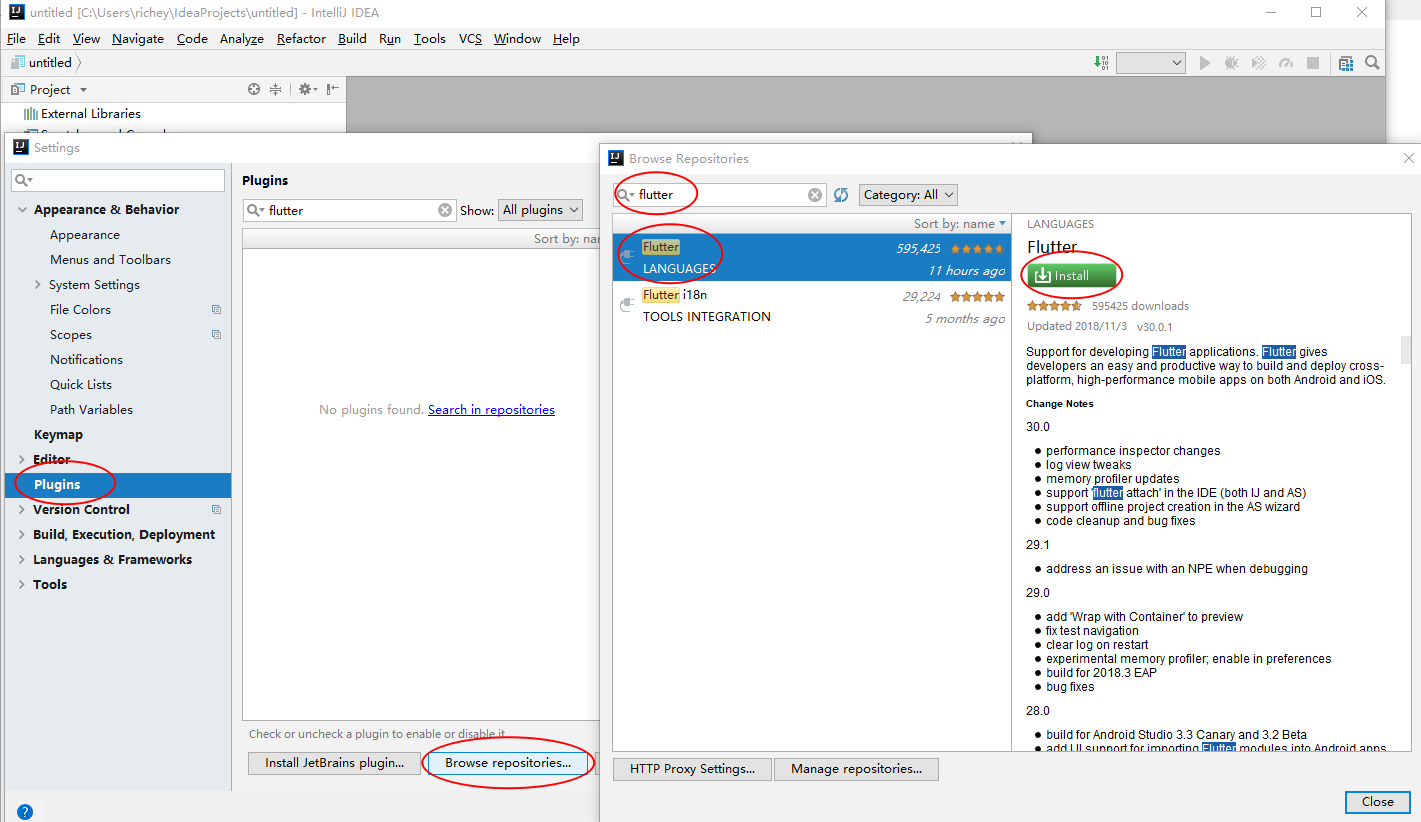Open HTTP Proxy Settings...
The image size is (1421, 822).
(x=692, y=769)
